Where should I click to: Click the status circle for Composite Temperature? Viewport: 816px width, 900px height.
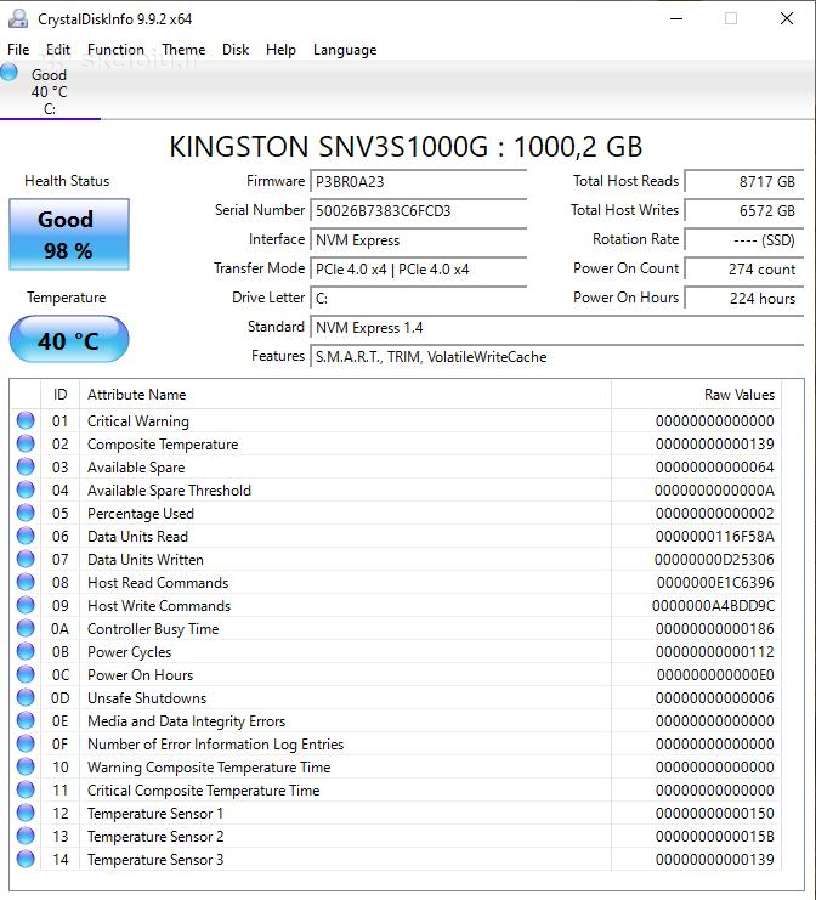tap(25, 444)
